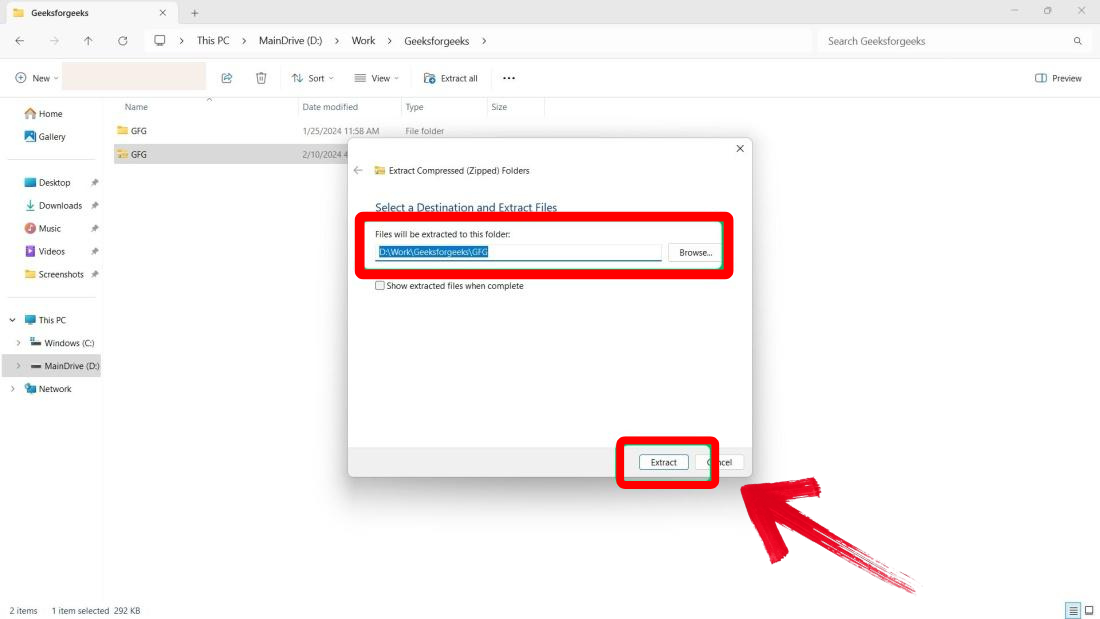
Task: Click the Share icon in the toolbar
Action: pos(227,78)
